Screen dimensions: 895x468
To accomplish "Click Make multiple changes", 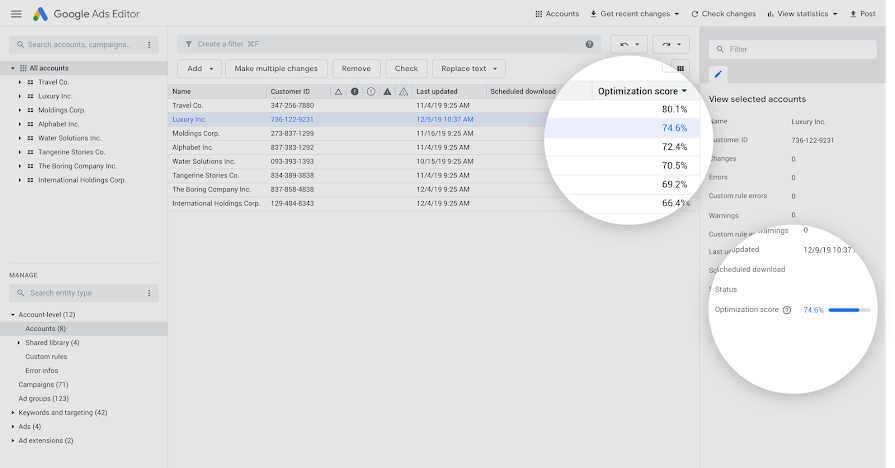I will click(x=276, y=68).
